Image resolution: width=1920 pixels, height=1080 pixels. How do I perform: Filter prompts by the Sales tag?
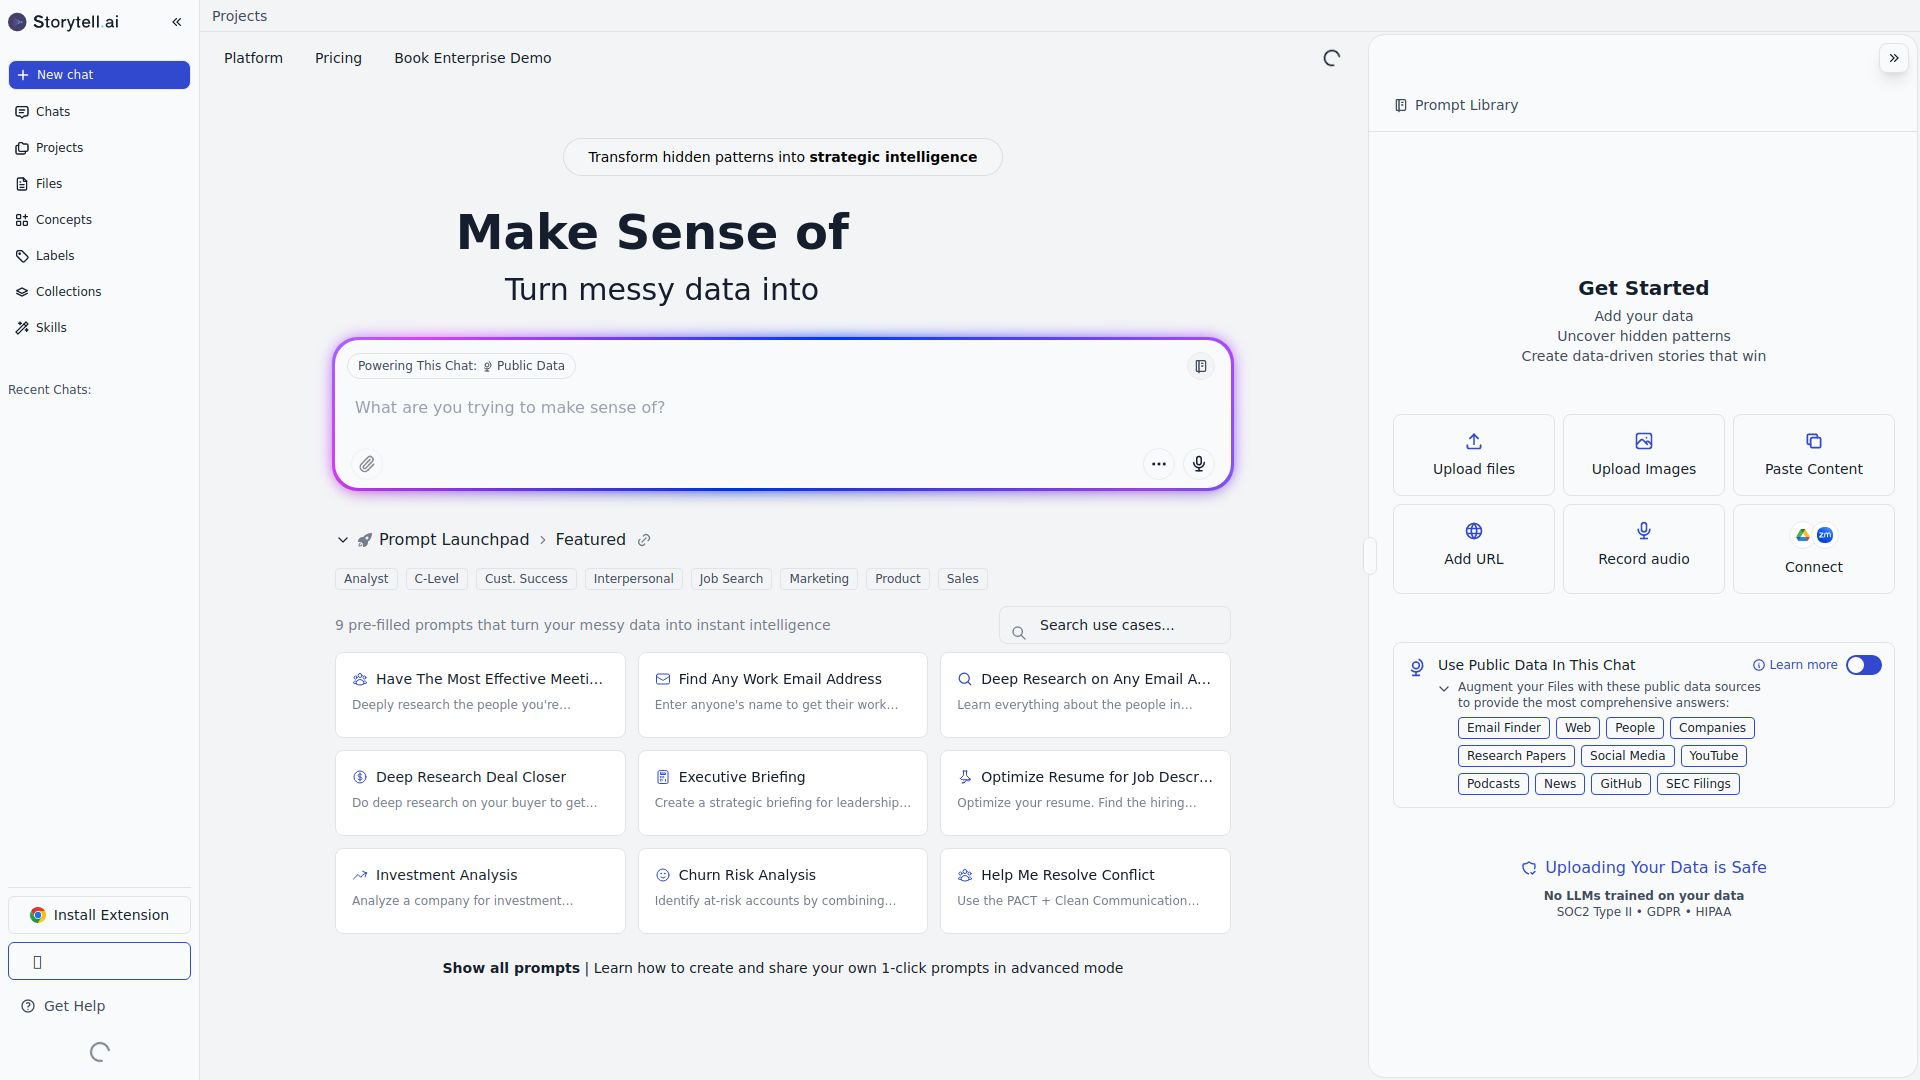point(962,579)
